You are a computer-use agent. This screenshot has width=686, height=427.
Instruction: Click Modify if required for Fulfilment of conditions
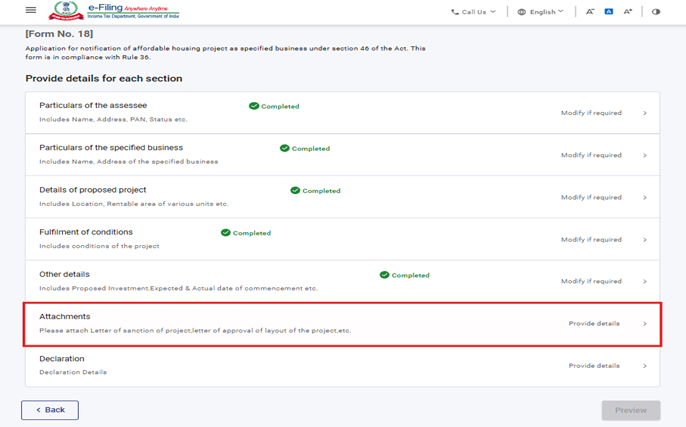591,240
